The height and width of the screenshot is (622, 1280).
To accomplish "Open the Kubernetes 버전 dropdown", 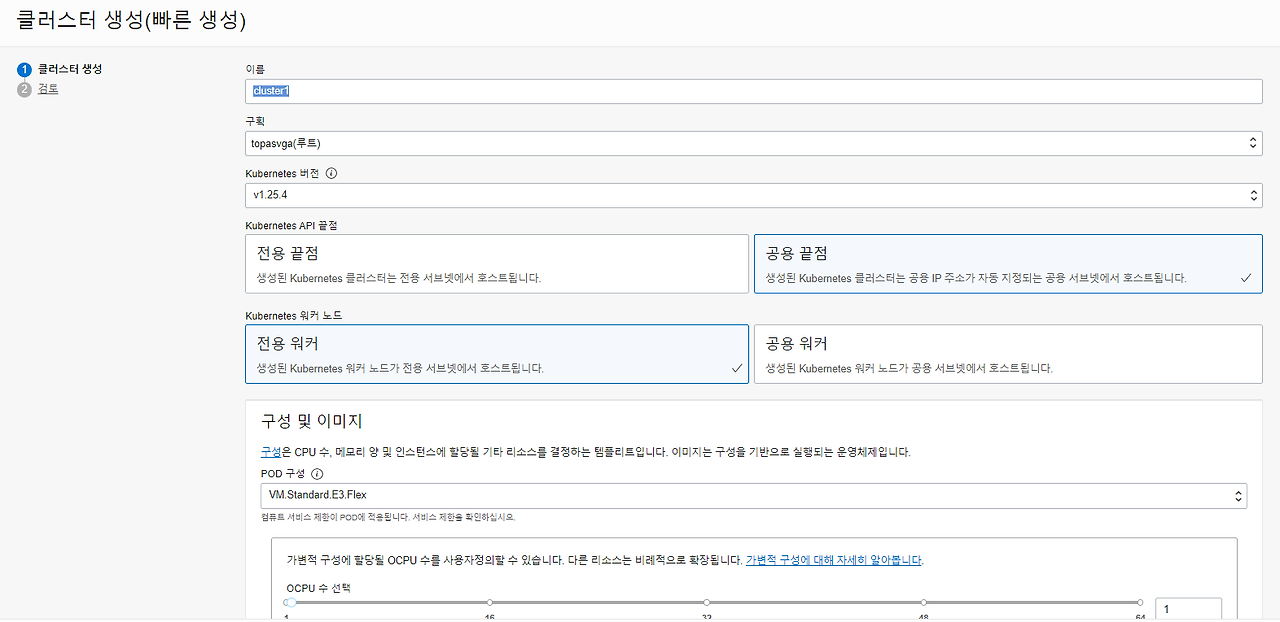I will pos(753,195).
